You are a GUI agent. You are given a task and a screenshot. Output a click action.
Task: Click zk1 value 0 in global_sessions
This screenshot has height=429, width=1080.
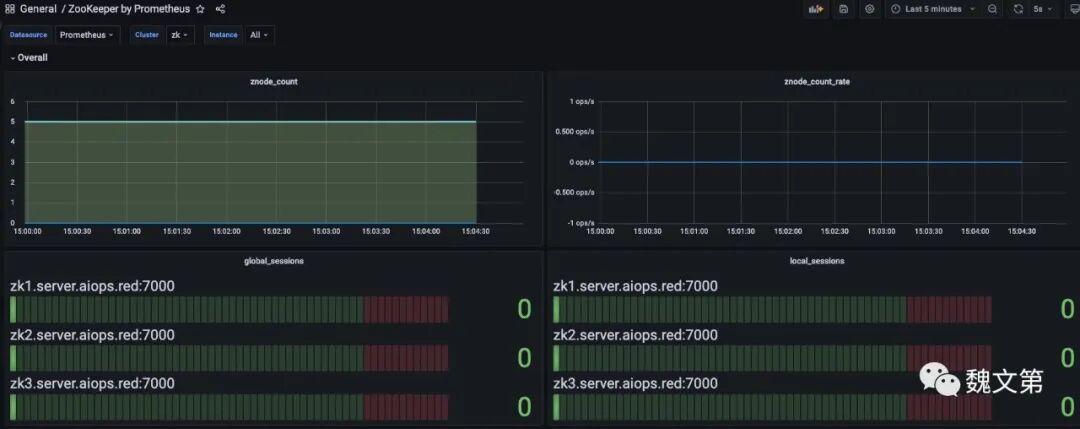click(x=524, y=310)
